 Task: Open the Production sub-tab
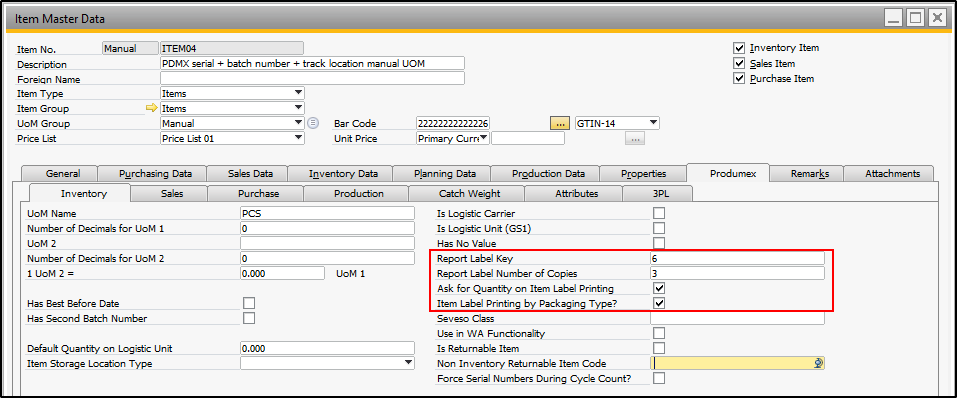[x=359, y=194]
